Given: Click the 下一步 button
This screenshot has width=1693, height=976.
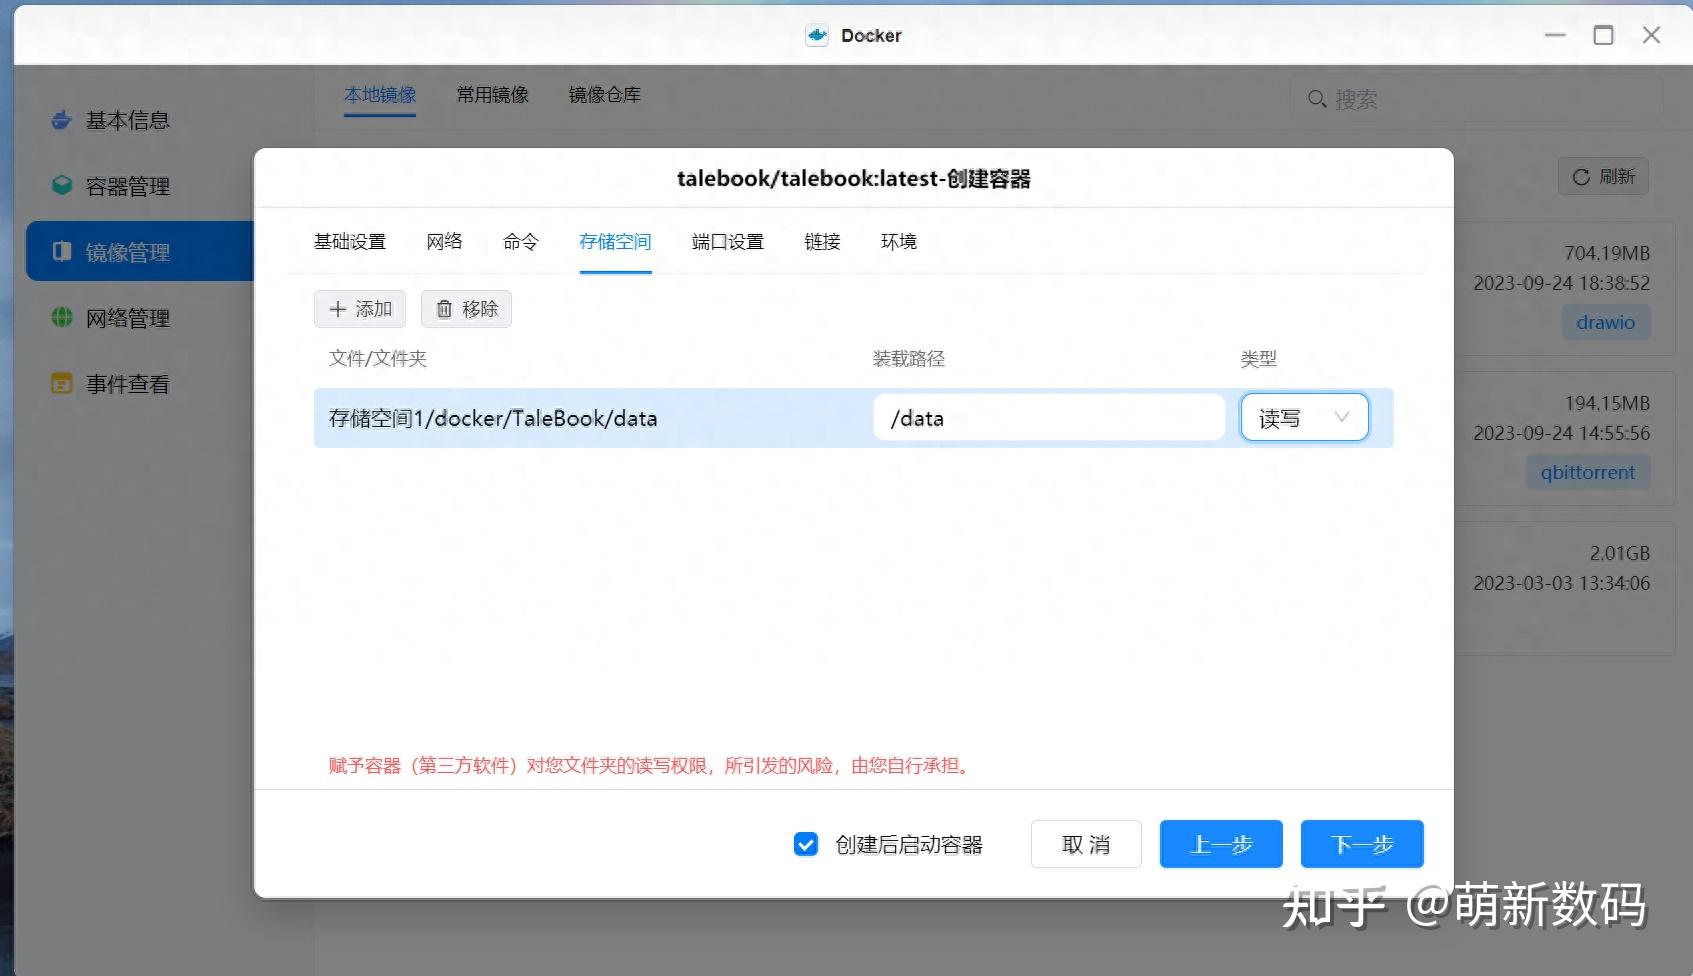Looking at the screenshot, I should [1361, 844].
